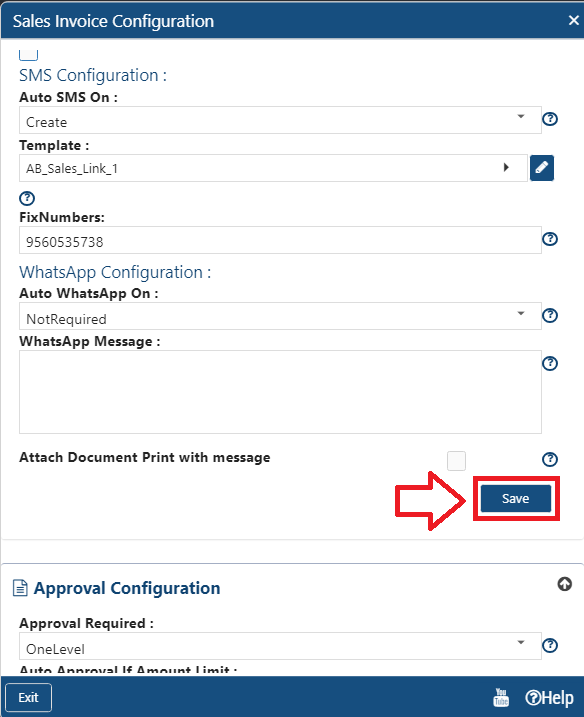
Task: Click the help icon beside WhatsApp Message box
Action: tap(550, 364)
